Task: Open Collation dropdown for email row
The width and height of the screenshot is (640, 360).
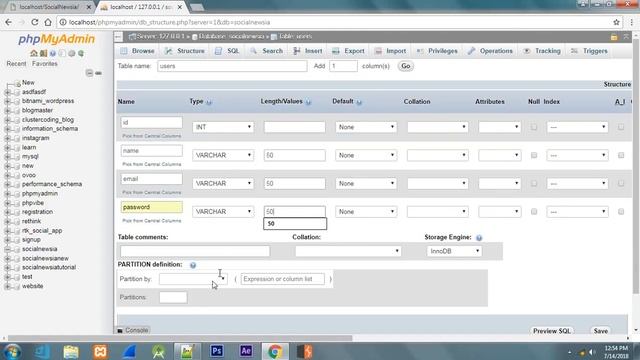Action: click(x=437, y=184)
